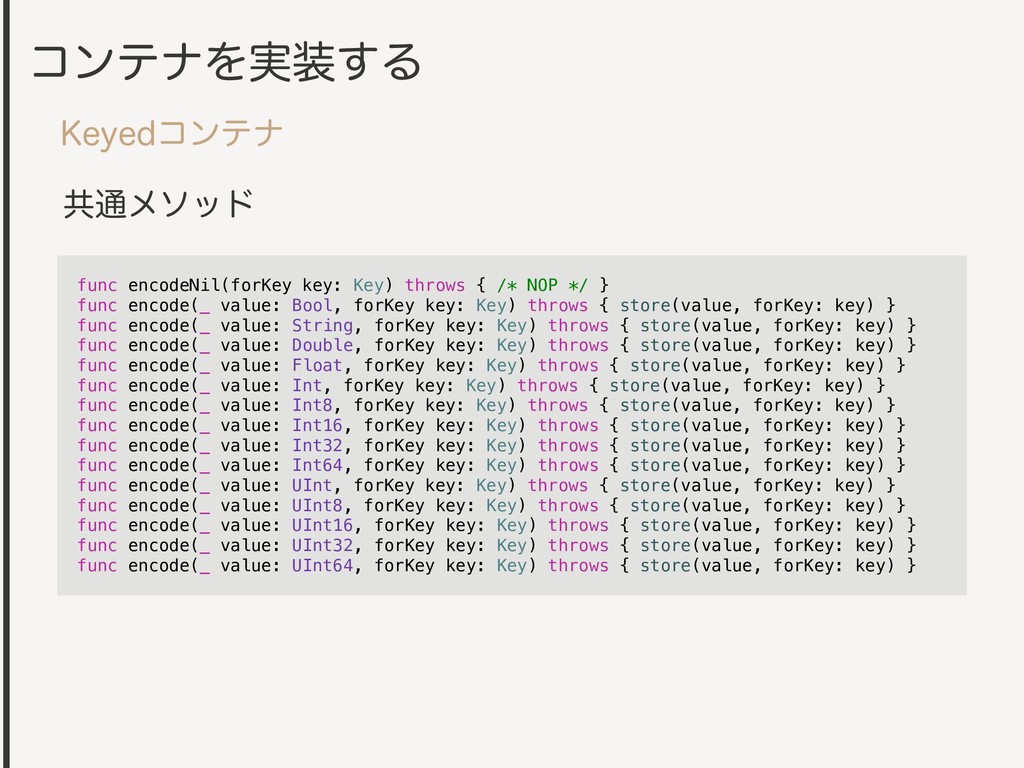
Task: Click the Keyedコンテナ subtitle
Action: pyautogui.click(x=171, y=133)
